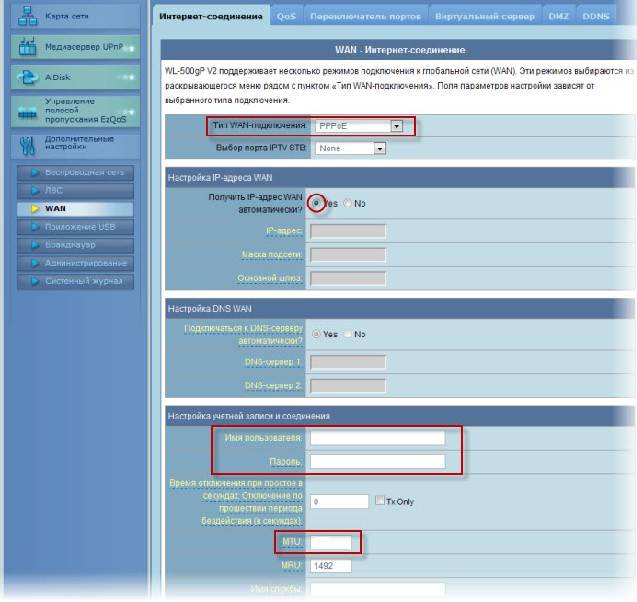Click the MTU help link
This screenshot has height=602, width=637.
292,542
